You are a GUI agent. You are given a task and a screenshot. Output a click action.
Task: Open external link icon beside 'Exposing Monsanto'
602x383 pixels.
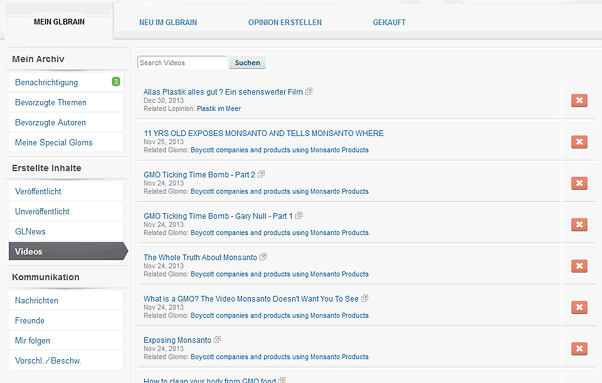pyautogui.click(x=217, y=340)
